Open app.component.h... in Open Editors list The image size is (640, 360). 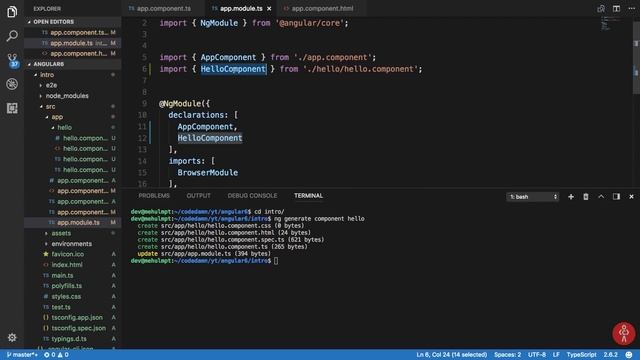(73, 53)
